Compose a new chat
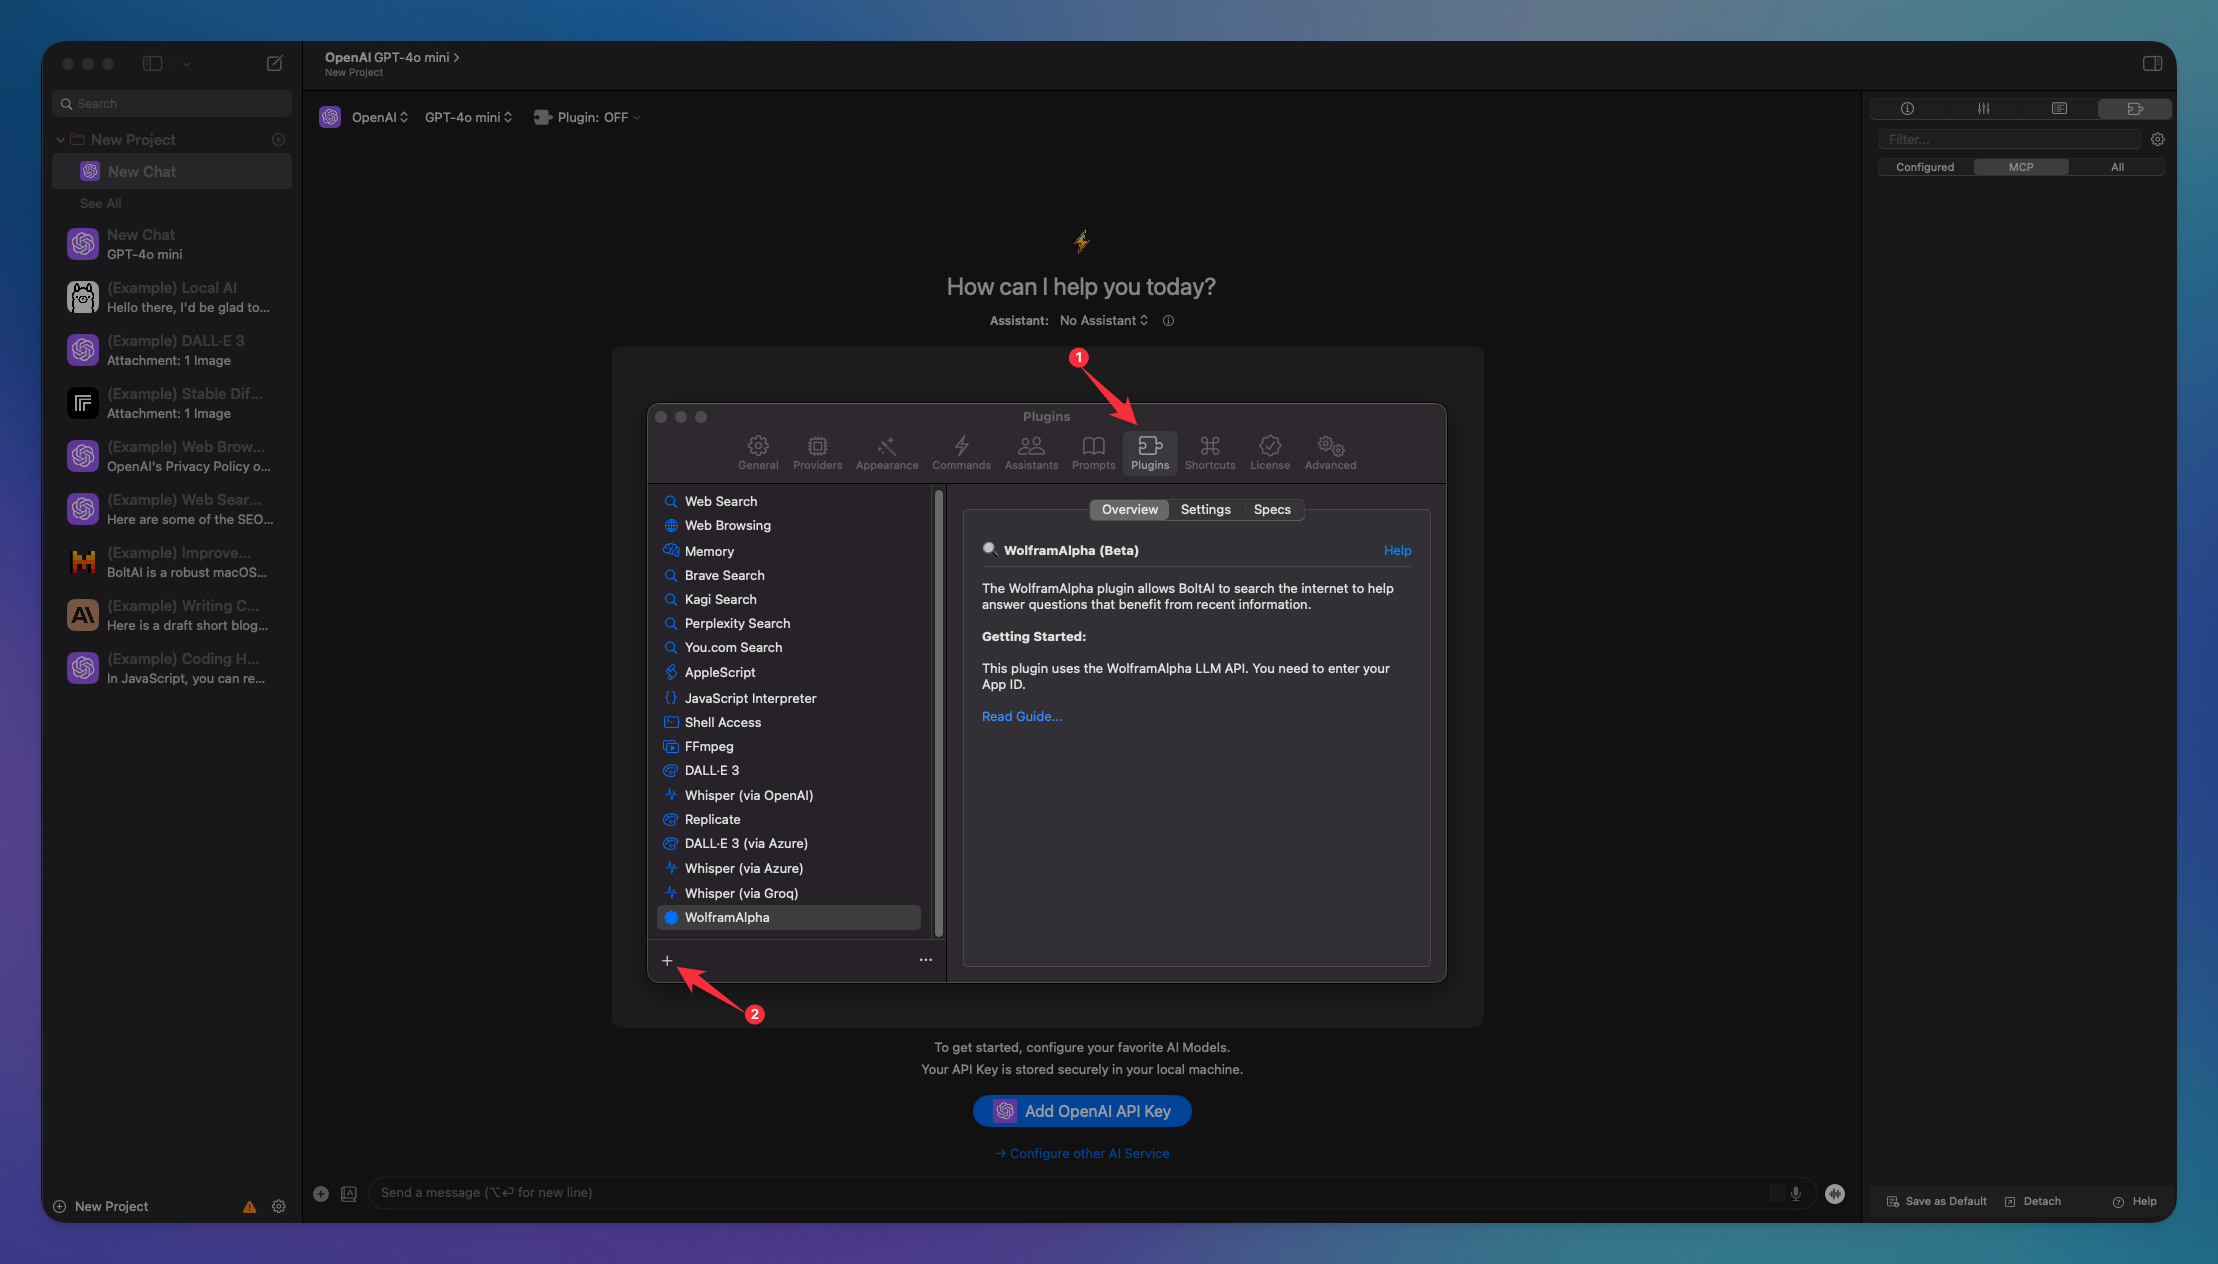 click(275, 63)
